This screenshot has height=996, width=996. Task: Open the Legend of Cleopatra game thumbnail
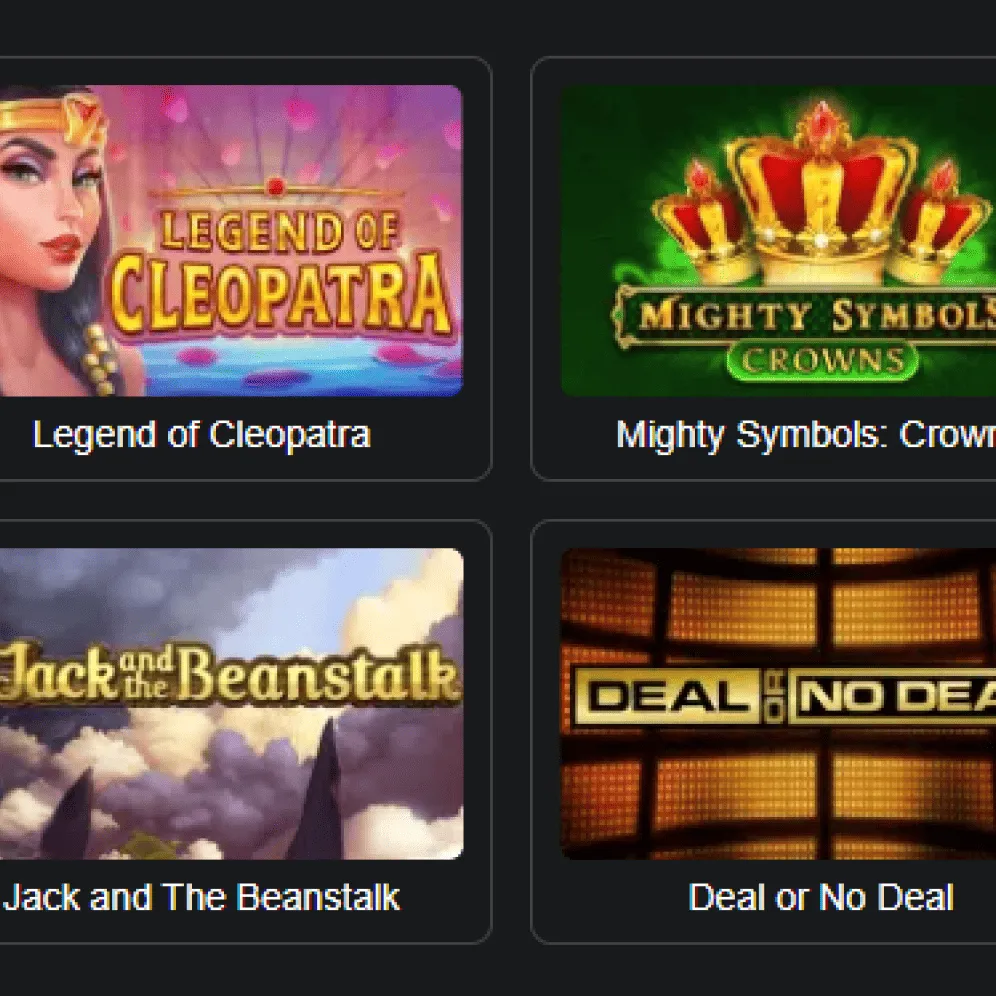231,241
